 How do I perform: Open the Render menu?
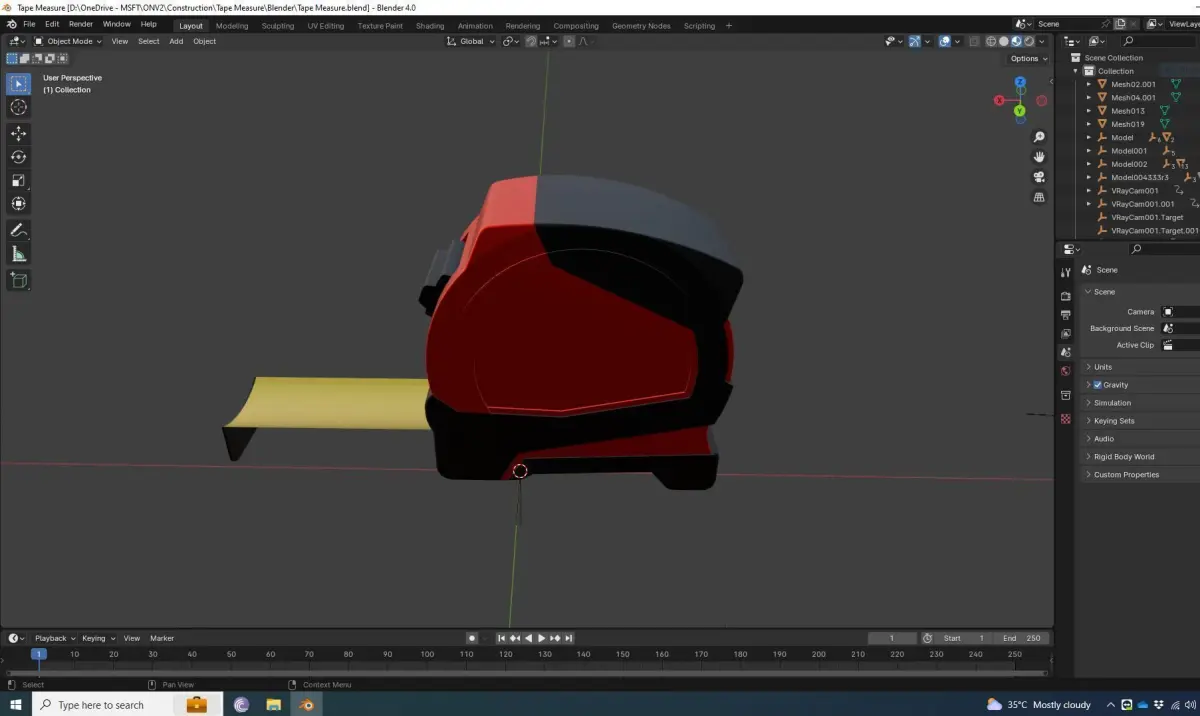(x=81, y=24)
